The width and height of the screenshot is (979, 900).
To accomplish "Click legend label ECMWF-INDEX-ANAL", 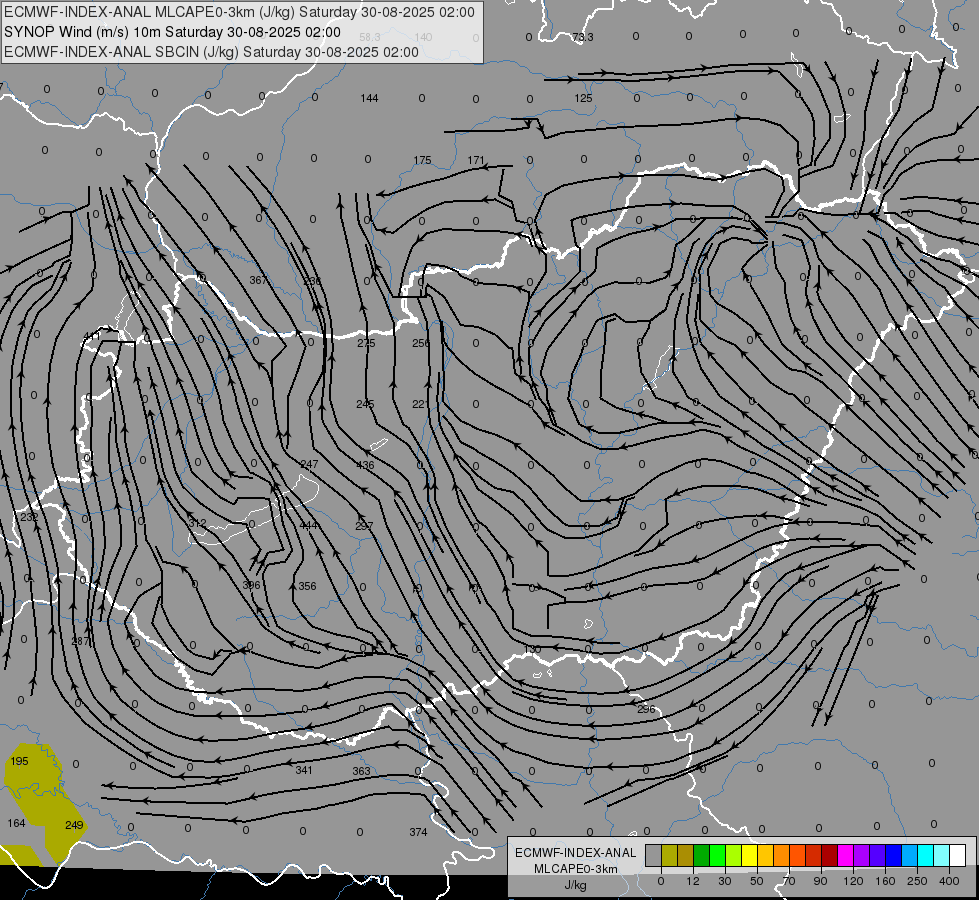I will click(576, 853).
